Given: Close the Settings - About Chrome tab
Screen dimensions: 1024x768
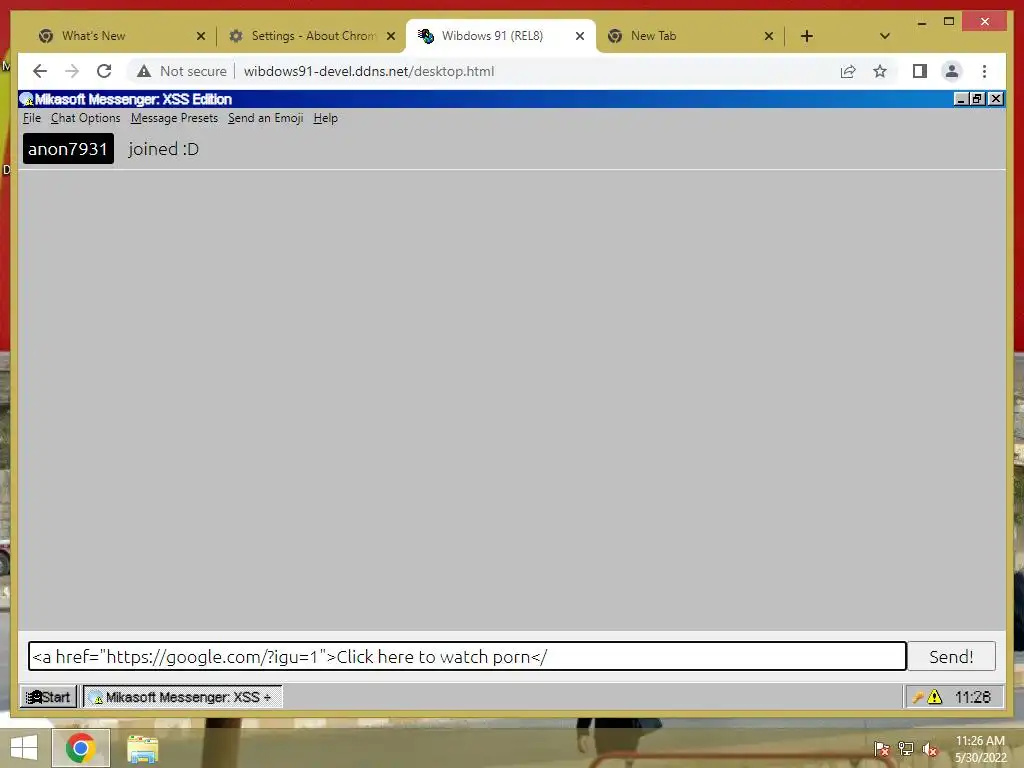Looking at the screenshot, I should pyautogui.click(x=391, y=36).
